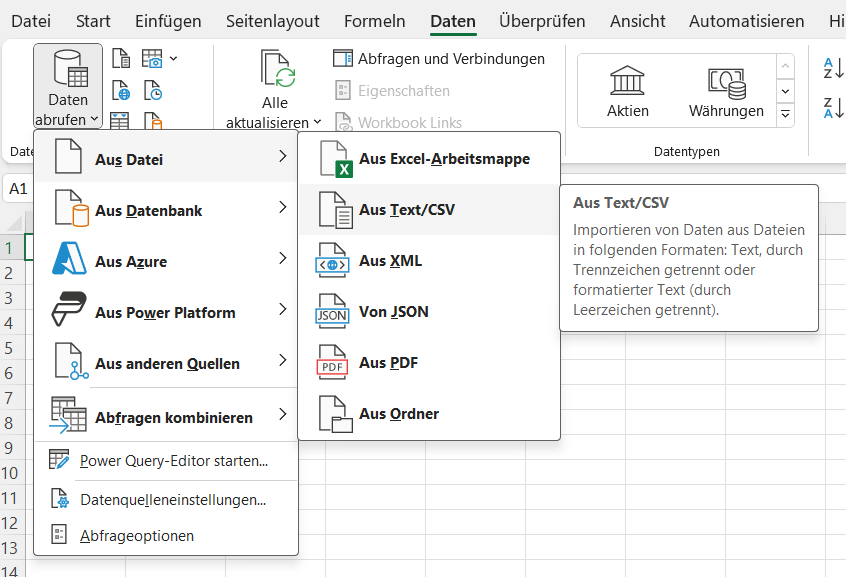Viewport: 846px width, 577px height.
Task: Click the Aus Azure menu label
Action: pos(131,261)
